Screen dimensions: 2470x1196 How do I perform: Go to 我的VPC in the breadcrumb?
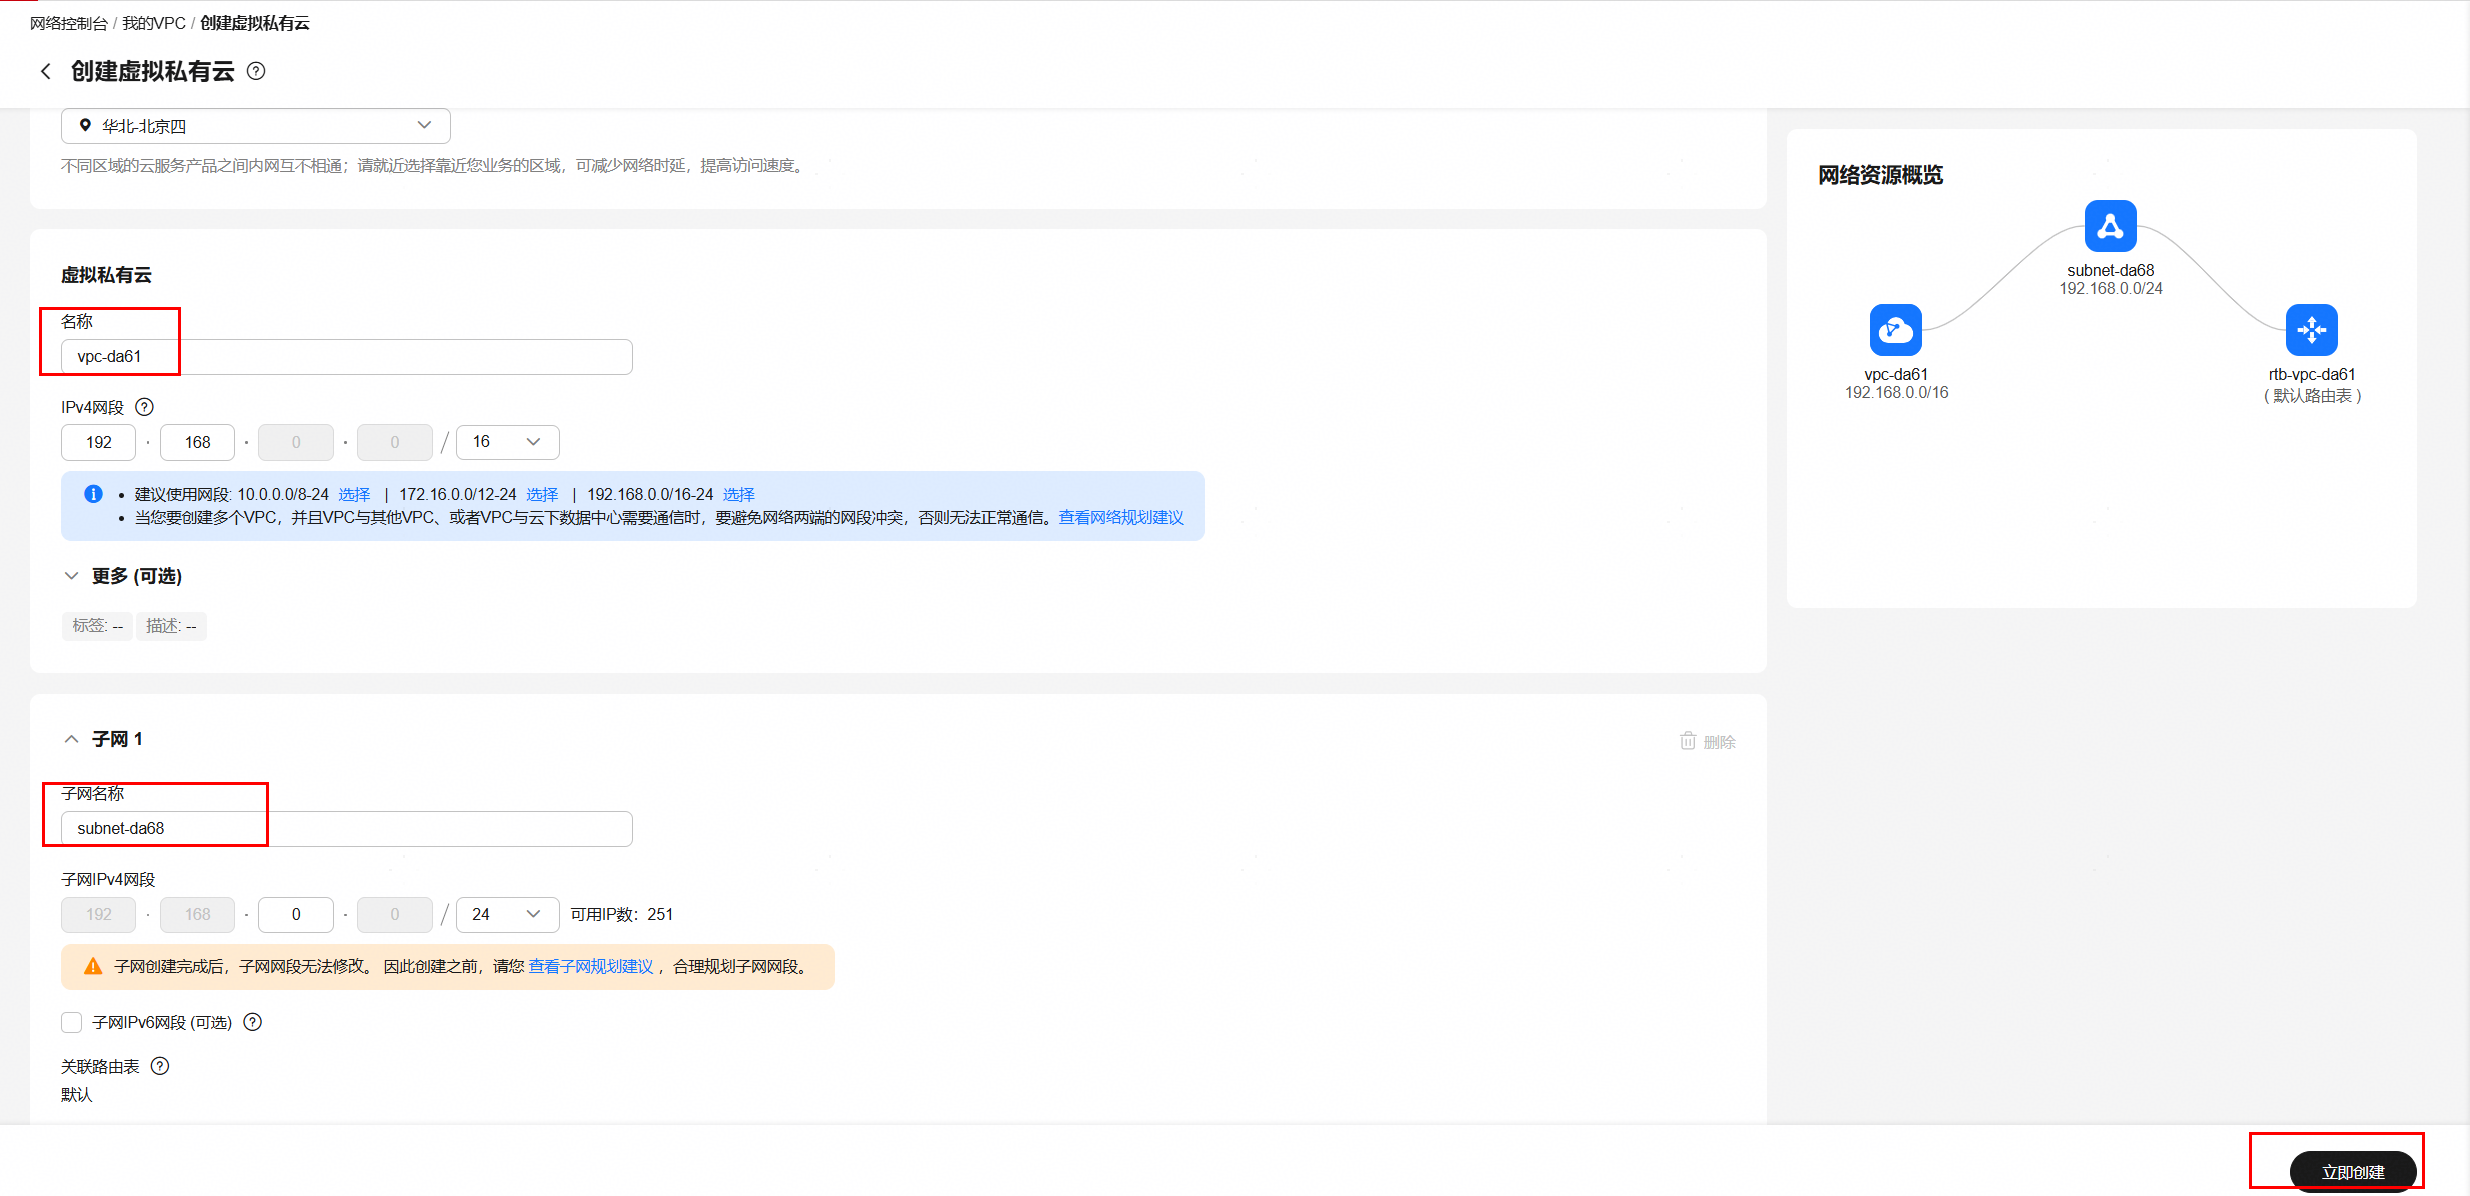point(153,23)
